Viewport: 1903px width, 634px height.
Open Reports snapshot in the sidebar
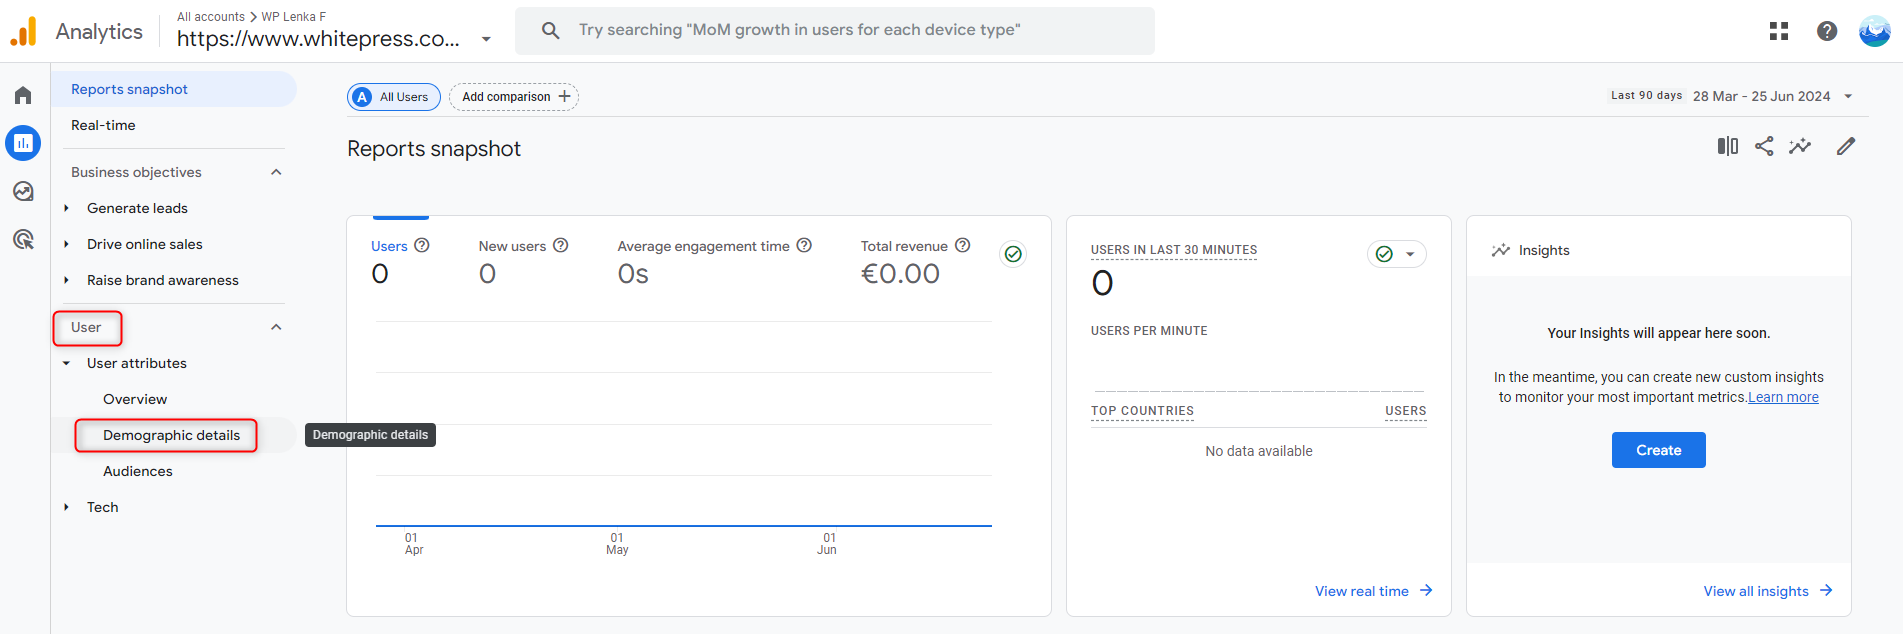pyautogui.click(x=174, y=89)
